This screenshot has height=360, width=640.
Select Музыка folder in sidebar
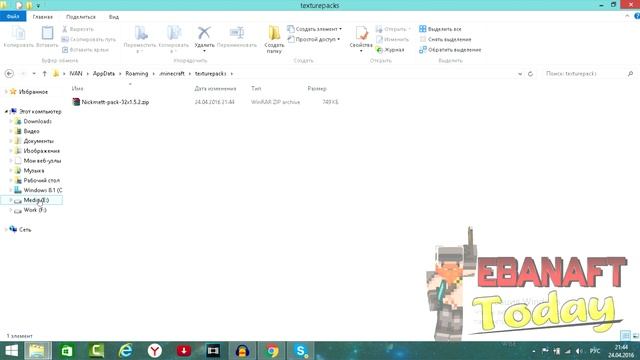[x=34, y=171]
